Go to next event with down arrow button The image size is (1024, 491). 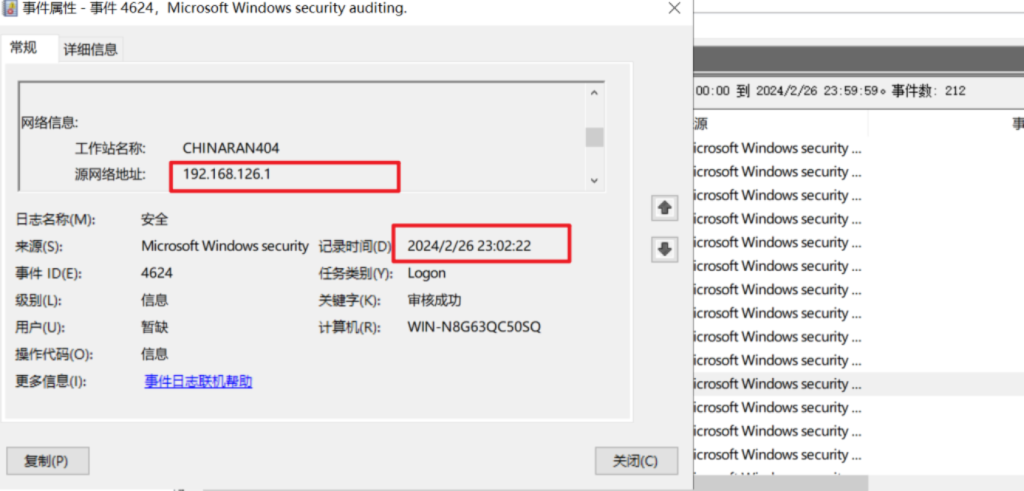click(x=664, y=250)
